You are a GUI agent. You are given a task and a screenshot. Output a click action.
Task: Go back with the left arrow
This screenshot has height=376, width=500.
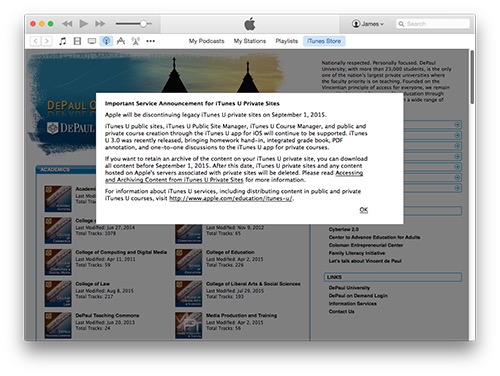tap(36, 41)
